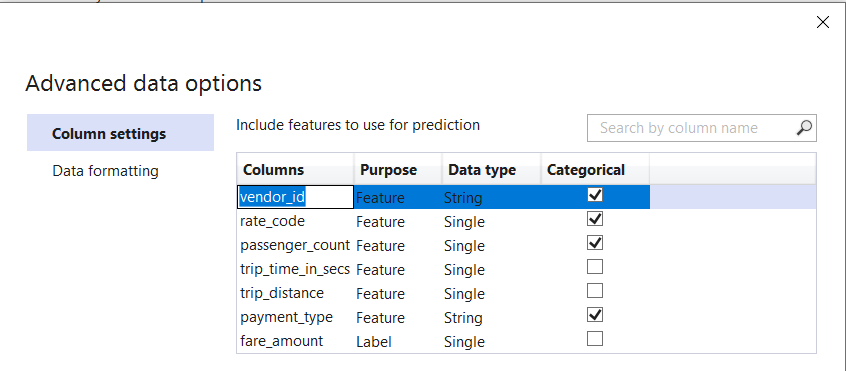Image resolution: width=846 pixels, height=371 pixels.
Task: Open Data type dropdown for payment_type
Action: pos(492,318)
